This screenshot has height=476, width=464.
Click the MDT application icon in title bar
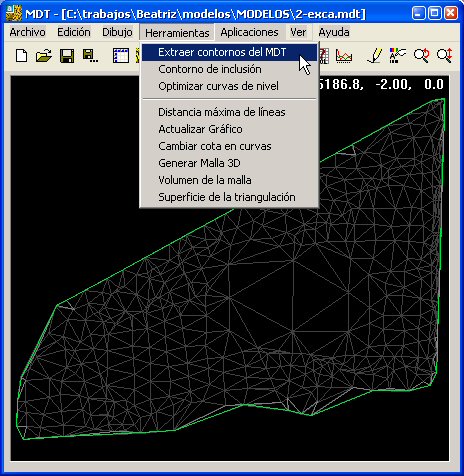point(14,14)
